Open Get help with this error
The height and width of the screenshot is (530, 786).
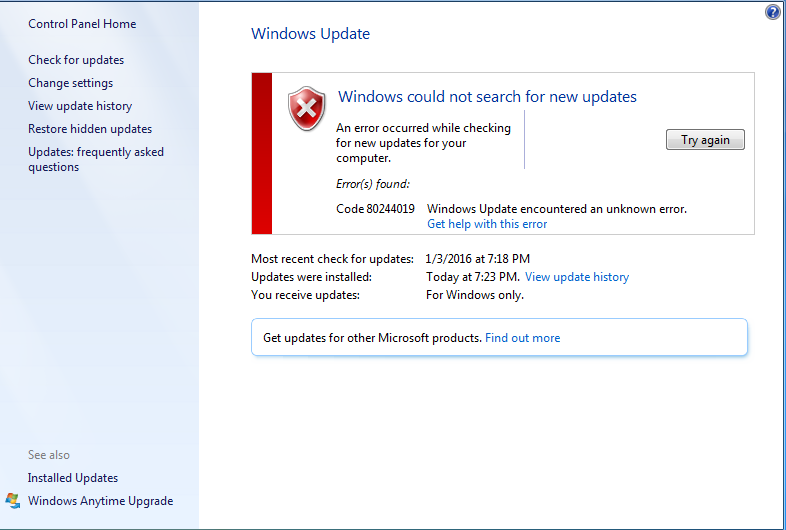tap(487, 224)
